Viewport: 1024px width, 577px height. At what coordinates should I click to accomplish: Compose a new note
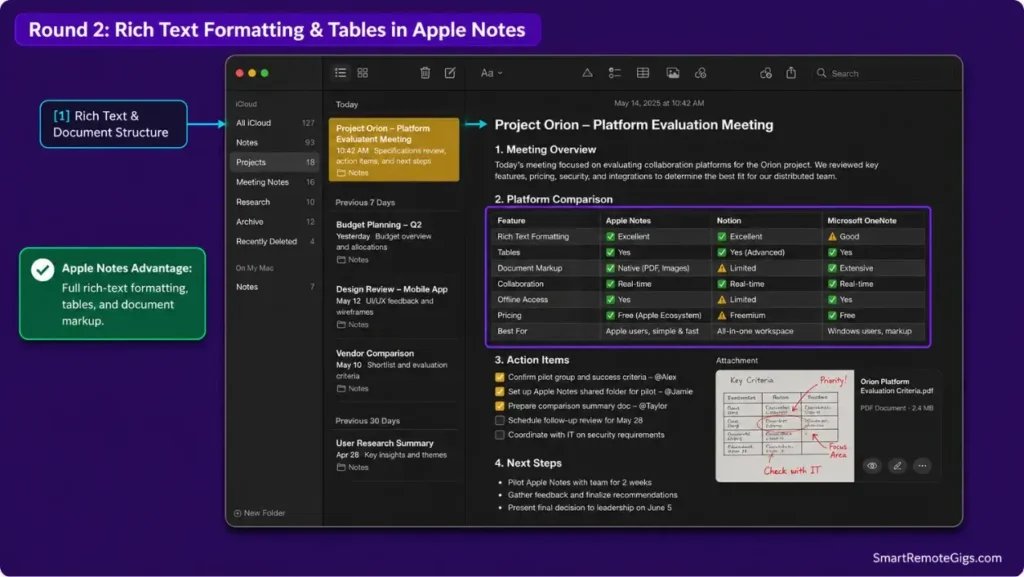point(450,73)
